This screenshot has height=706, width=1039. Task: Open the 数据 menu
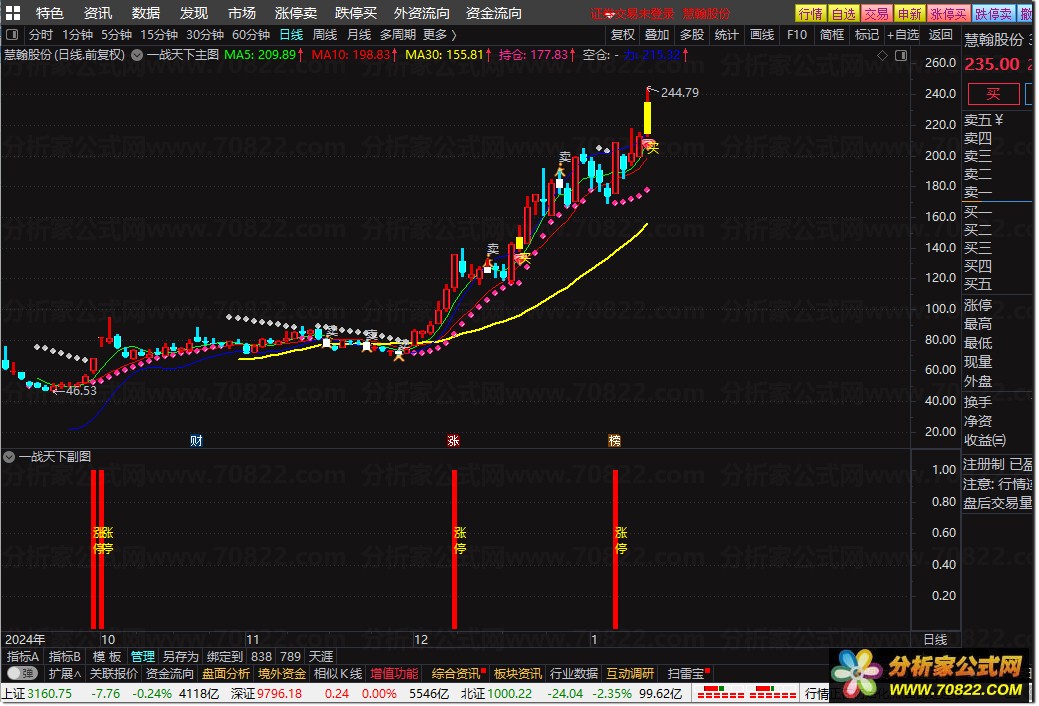(x=146, y=13)
